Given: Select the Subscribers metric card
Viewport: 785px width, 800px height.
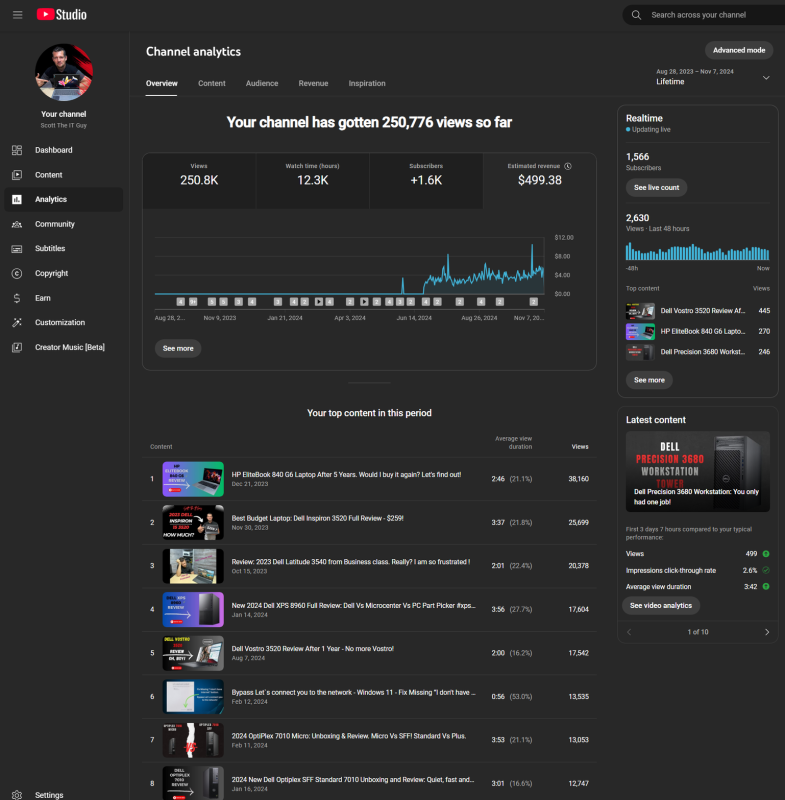Looking at the screenshot, I should coord(426,181).
